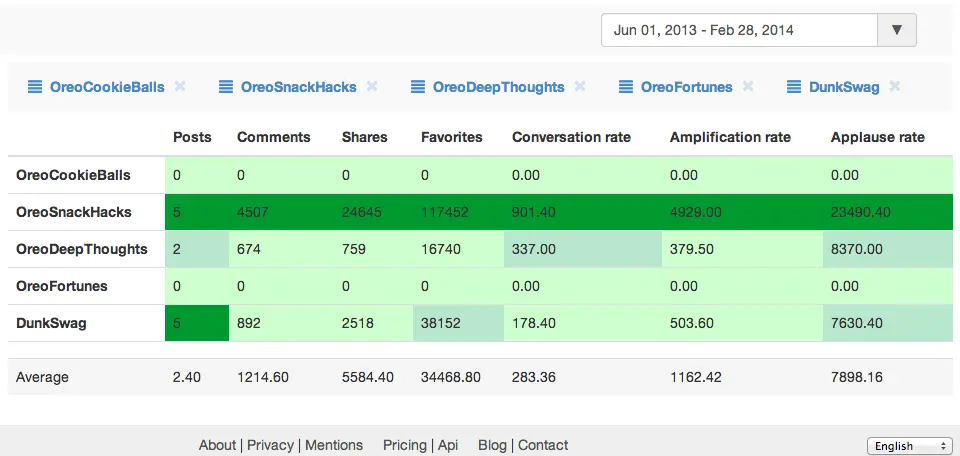This screenshot has width=960, height=456.
Task: Click the list icon beside OreoDeepThoughts
Action: (x=418, y=87)
